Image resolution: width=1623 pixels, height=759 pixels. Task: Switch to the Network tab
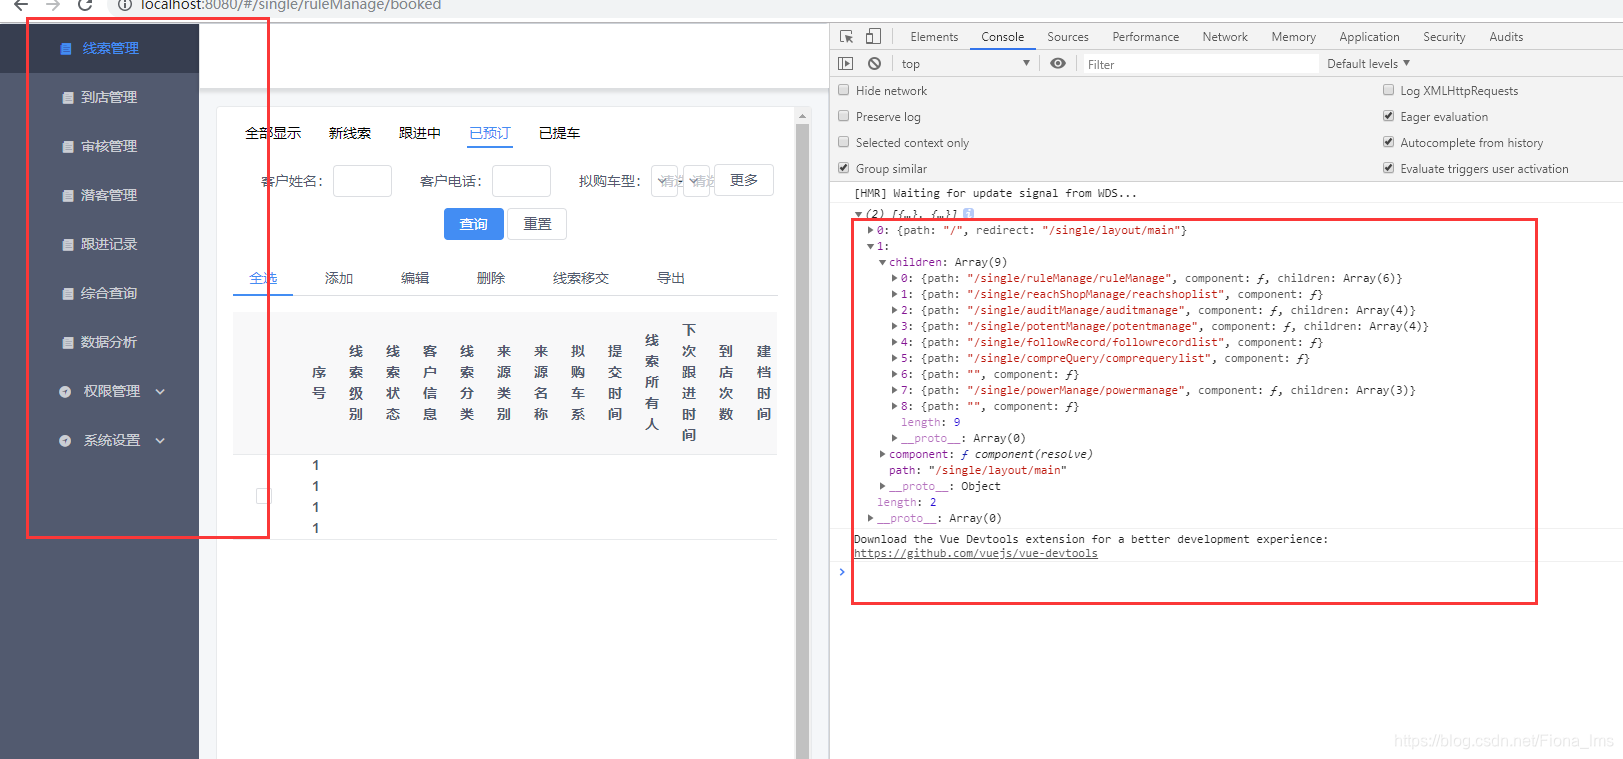tap(1225, 37)
